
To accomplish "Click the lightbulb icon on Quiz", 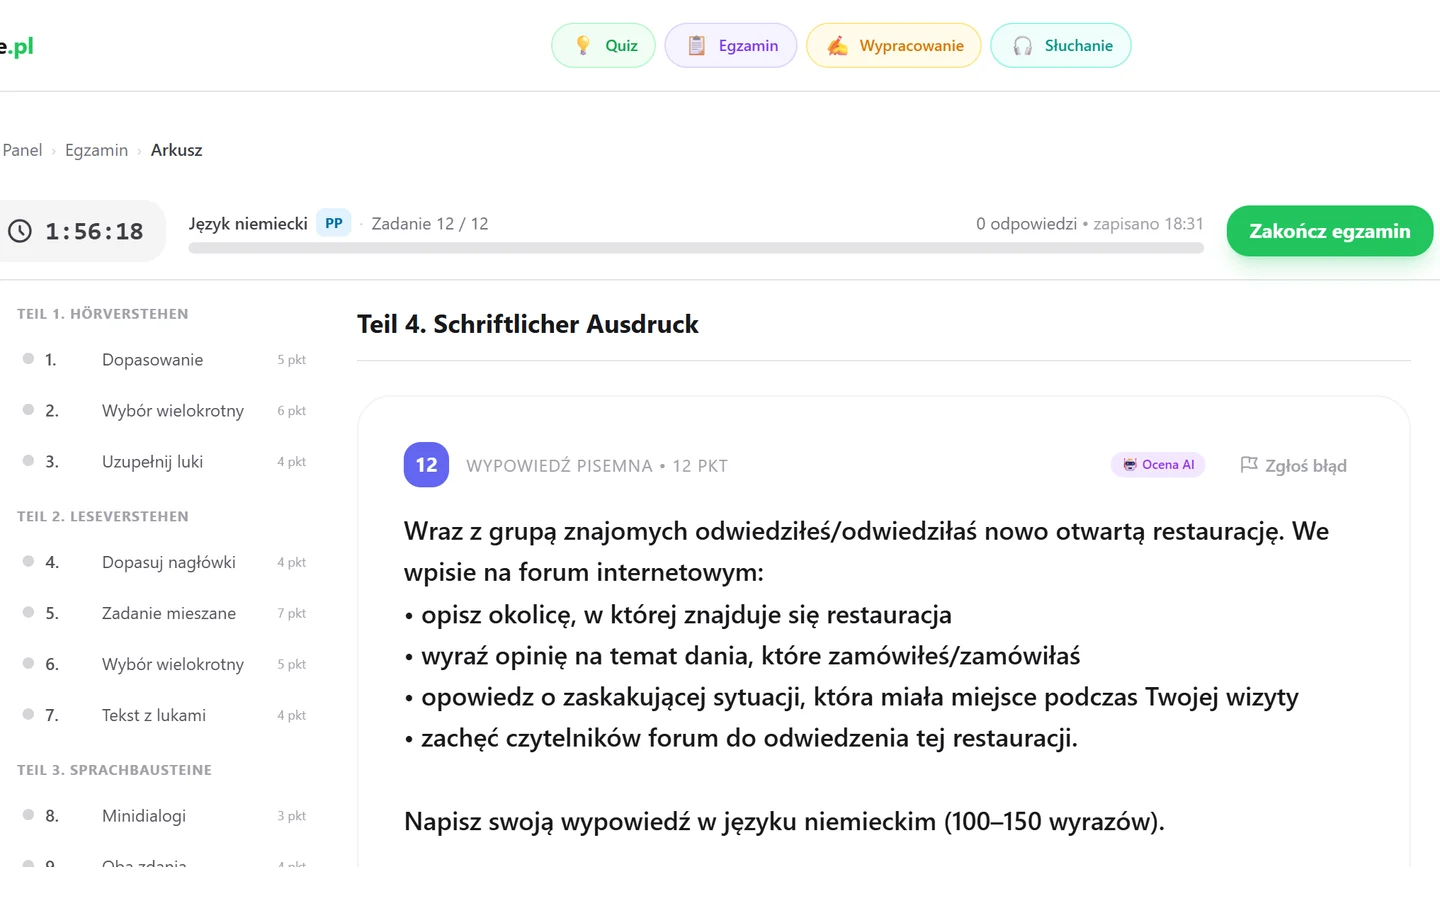I will click(583, 45).
